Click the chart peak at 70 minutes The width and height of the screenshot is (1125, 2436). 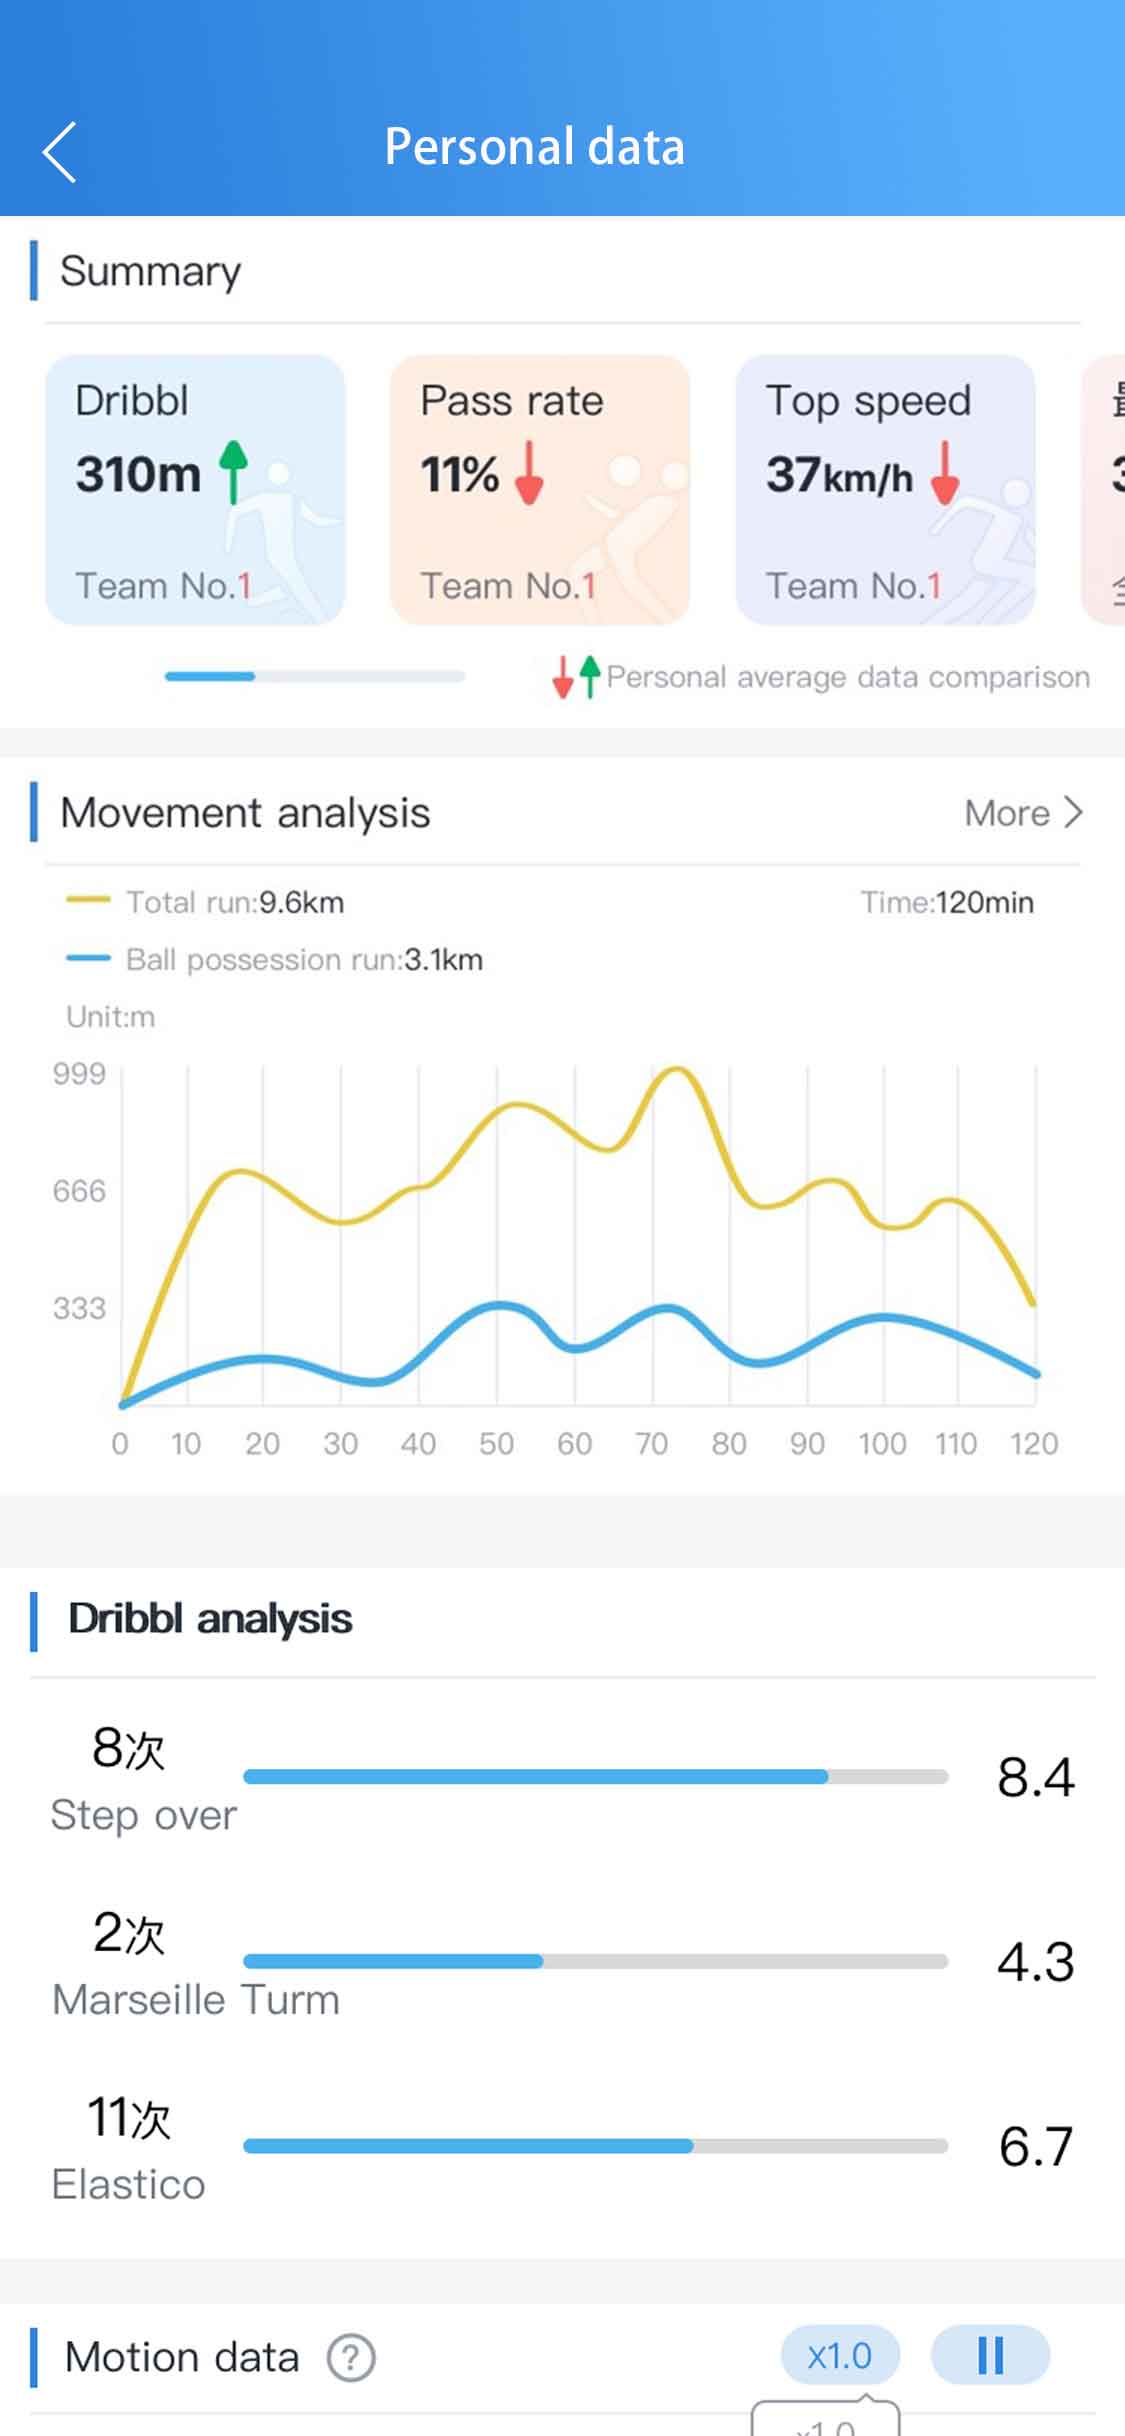[x=677, y=1070]
